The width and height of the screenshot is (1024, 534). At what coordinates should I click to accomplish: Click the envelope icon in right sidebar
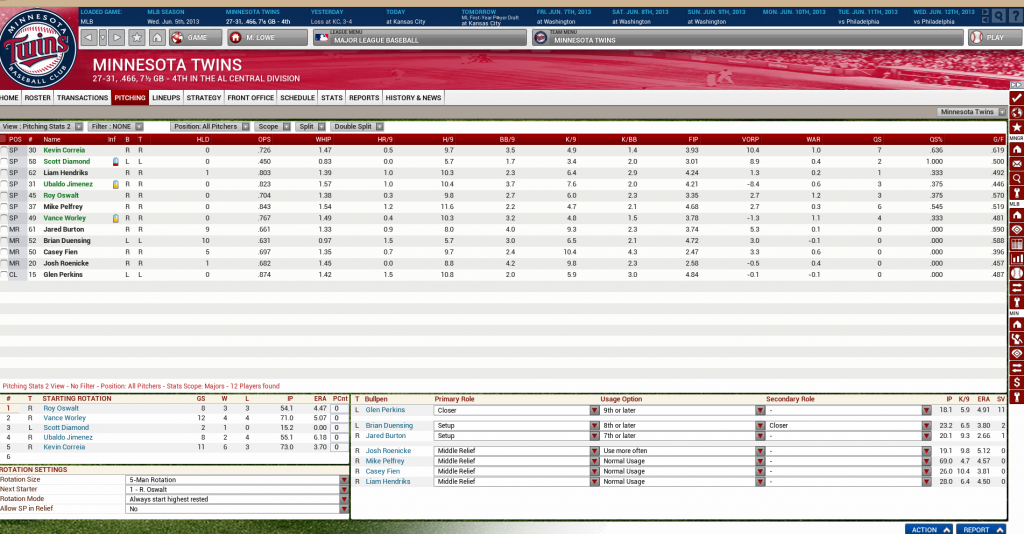tap(1016, 163)
